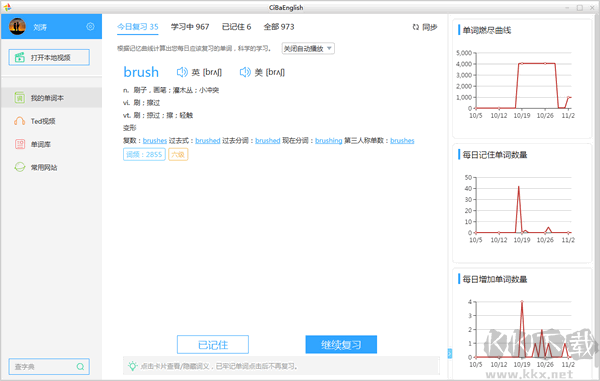Click the 已记住 button

pos(213,345)
